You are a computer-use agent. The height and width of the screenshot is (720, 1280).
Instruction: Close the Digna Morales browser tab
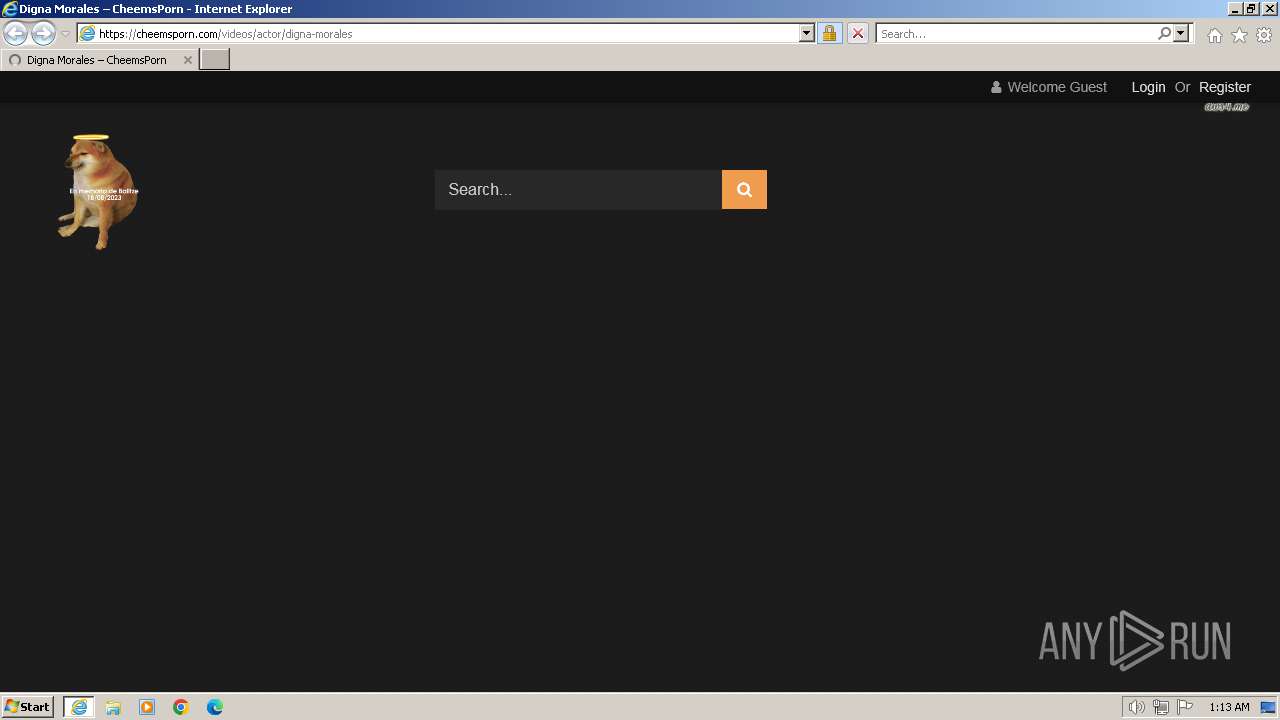click(187, 60)
